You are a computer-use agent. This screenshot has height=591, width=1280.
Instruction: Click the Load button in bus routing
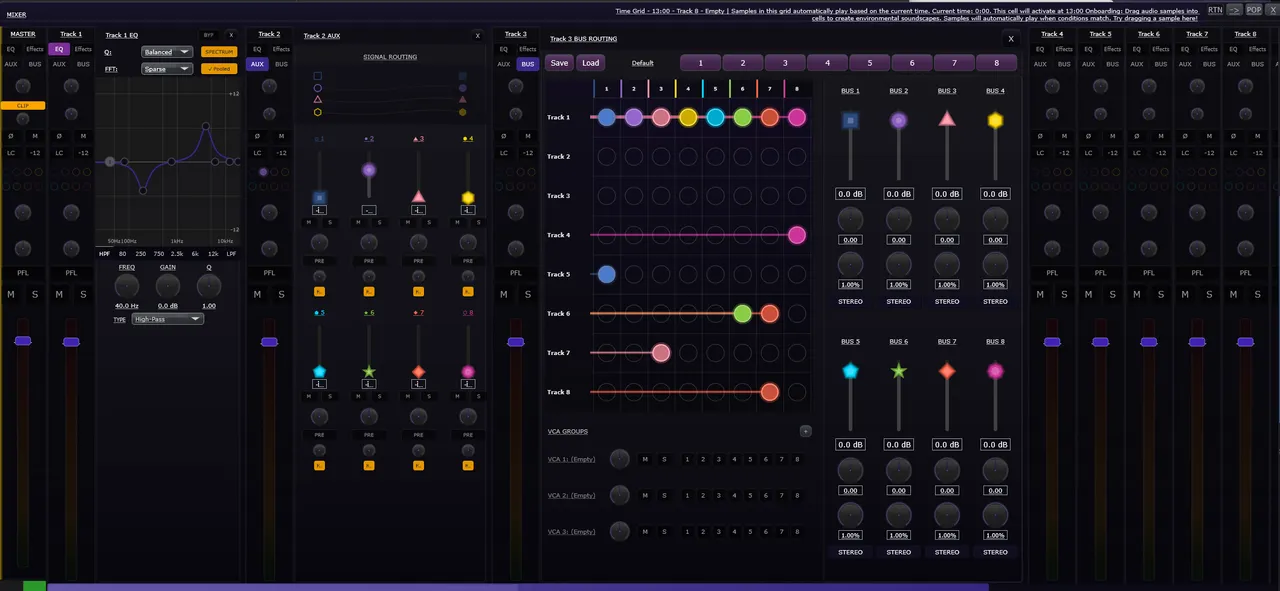click(x=591, y=63)
